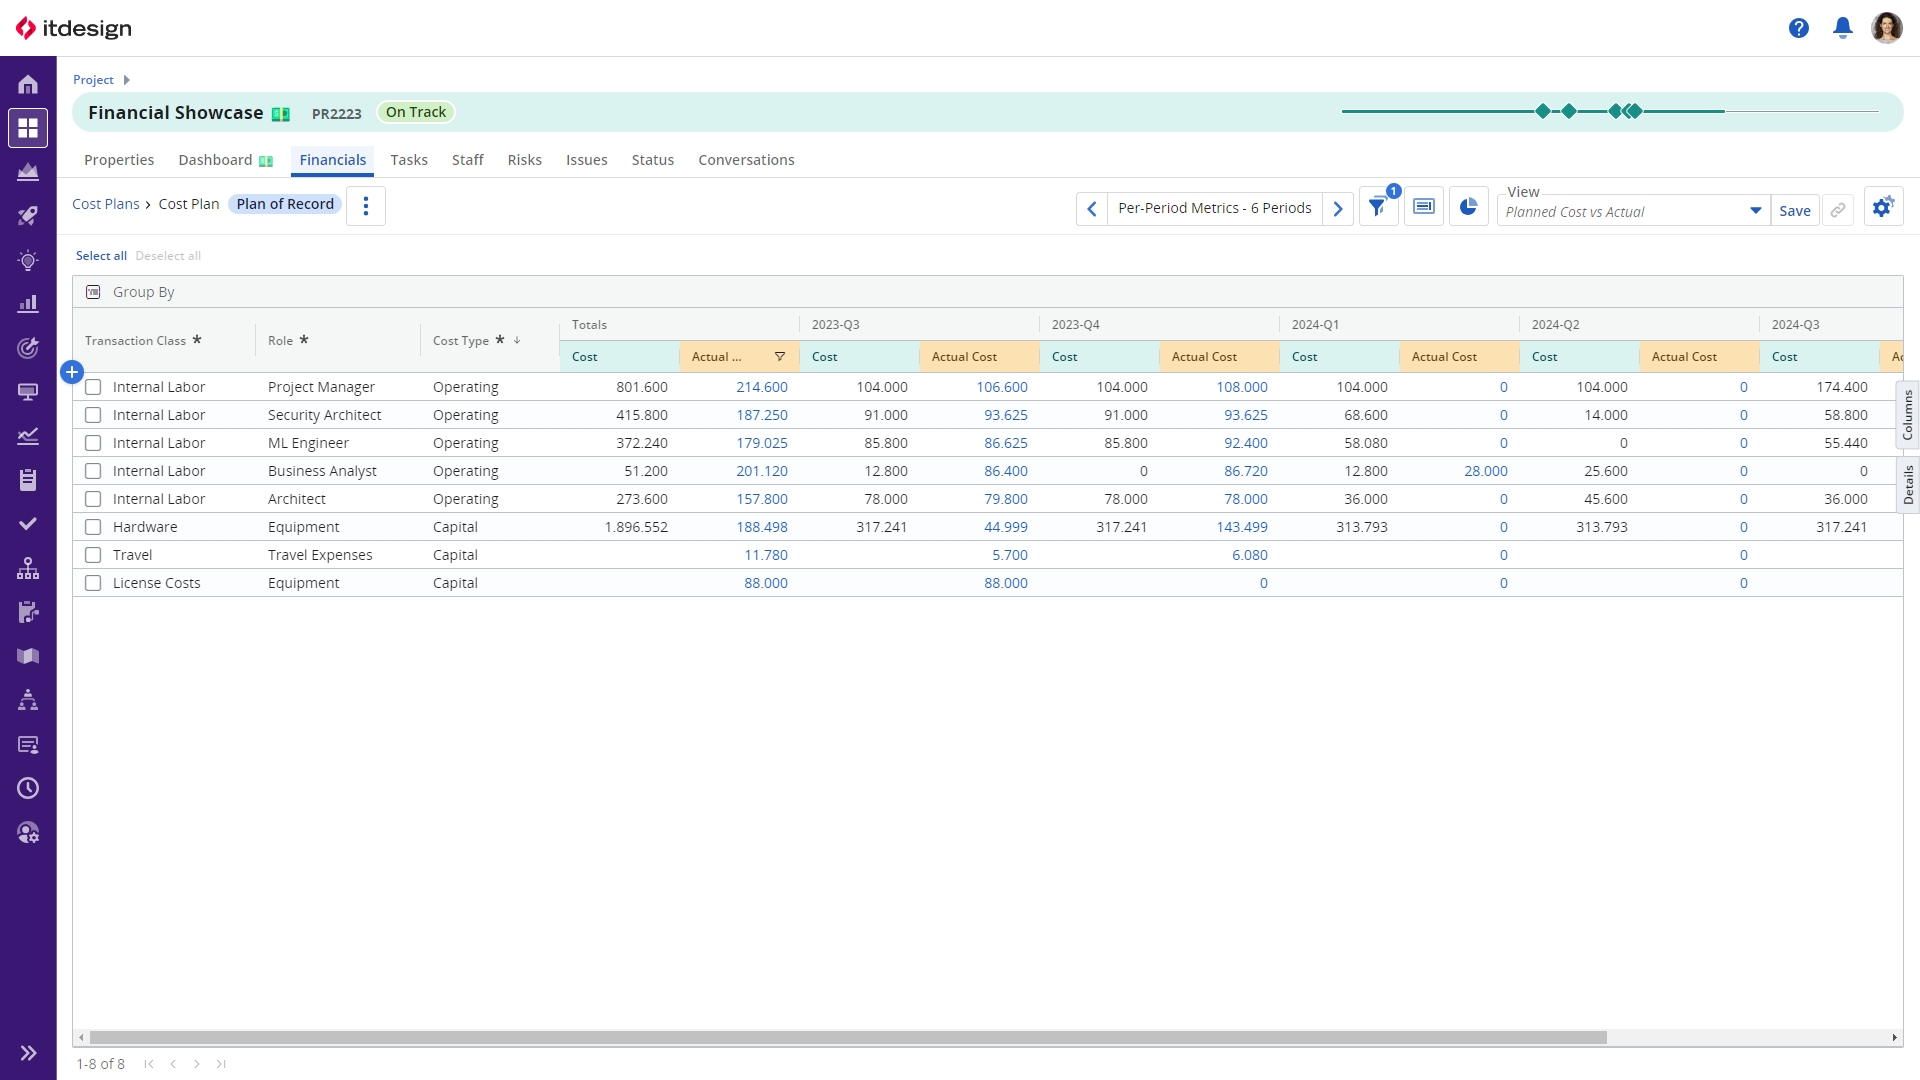Open the pie chart view icon
1920x1080 pixels.
1468,207
